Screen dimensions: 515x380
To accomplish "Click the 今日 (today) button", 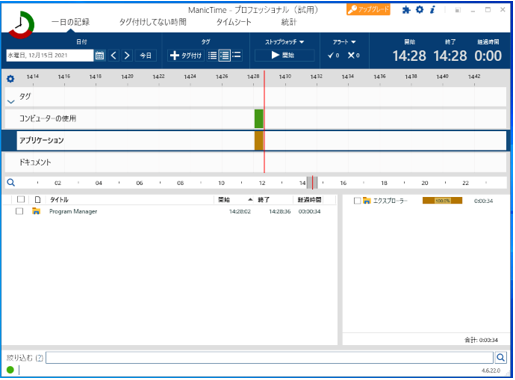I will [146, 55].
